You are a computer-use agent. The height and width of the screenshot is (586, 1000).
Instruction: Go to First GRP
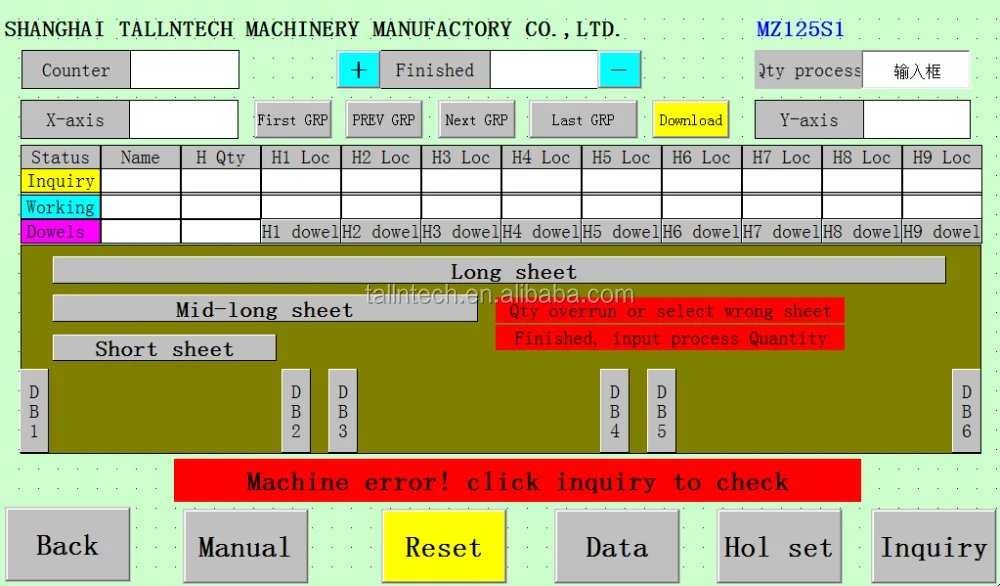click(292, 120)
